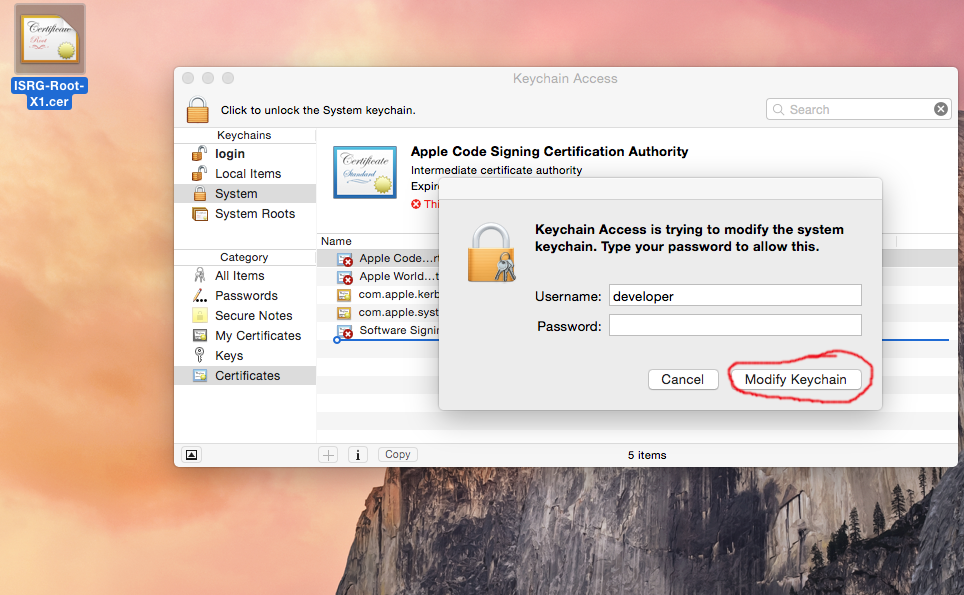
Task: Click the Username field containing developer
Action: pyautogui.click(x=735, y=296)
